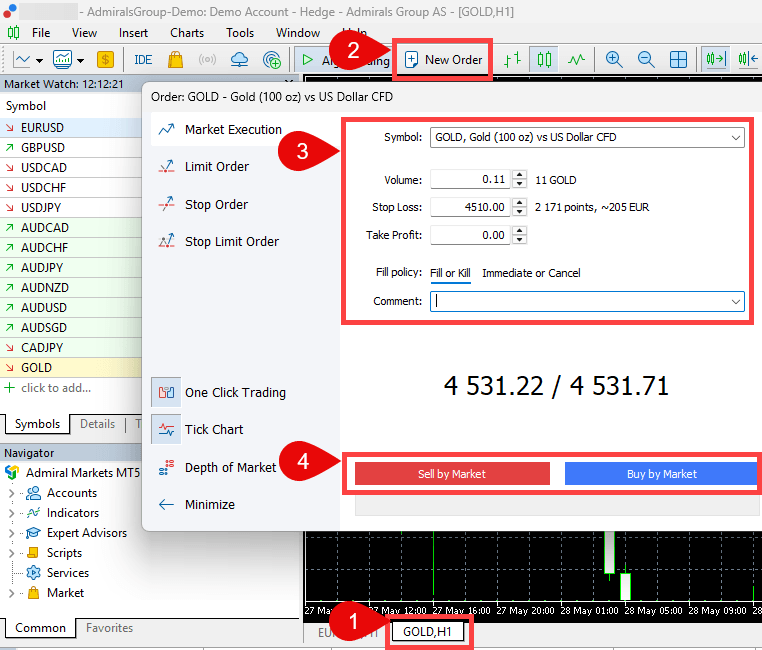
Task: Click the zoom out magnifier icon
Action: (x=646, y=60)
